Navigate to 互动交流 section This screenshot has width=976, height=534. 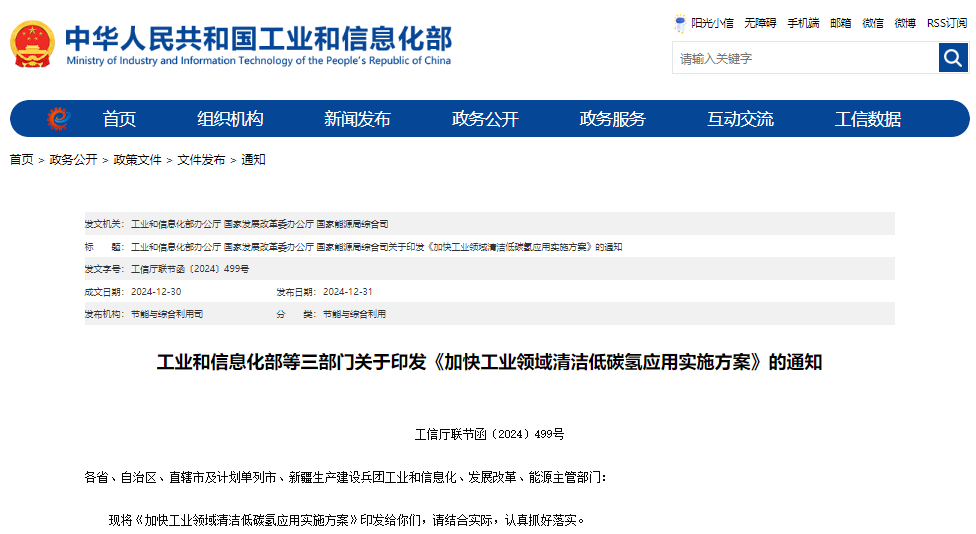pyautogui.click(x=740, y=119)
